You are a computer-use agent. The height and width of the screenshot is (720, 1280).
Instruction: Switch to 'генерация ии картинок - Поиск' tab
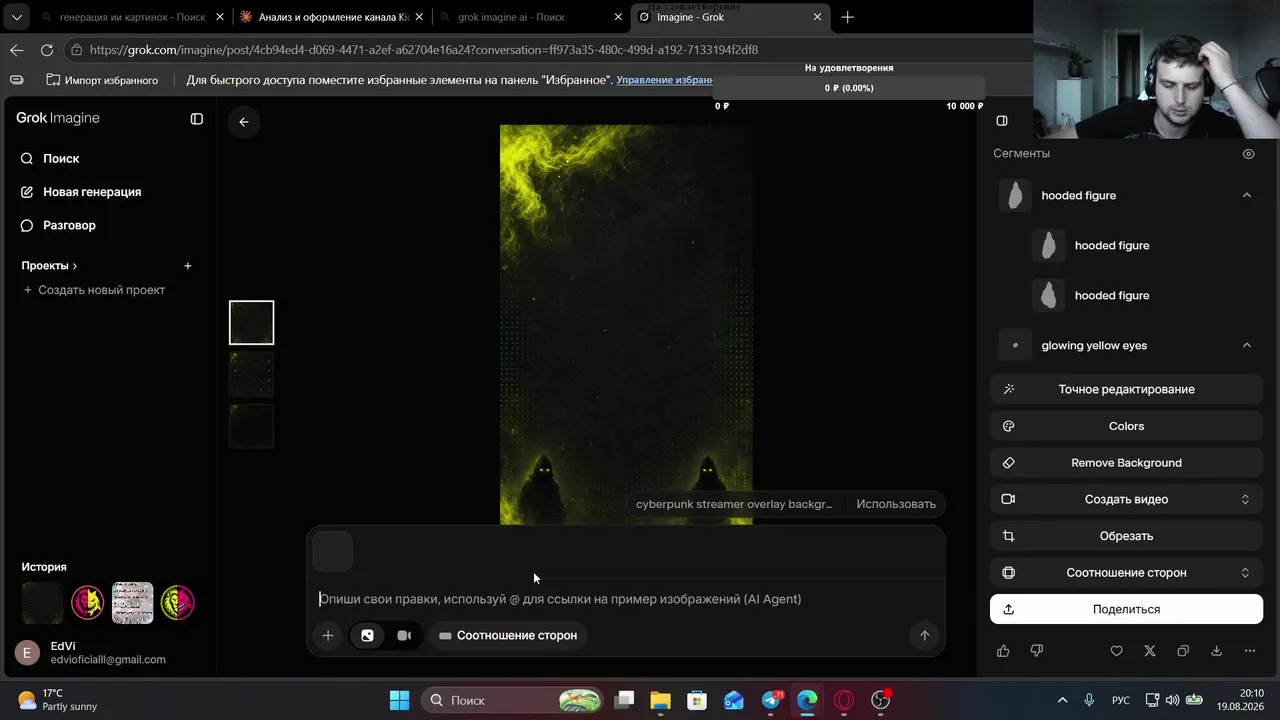pos(133,17)
